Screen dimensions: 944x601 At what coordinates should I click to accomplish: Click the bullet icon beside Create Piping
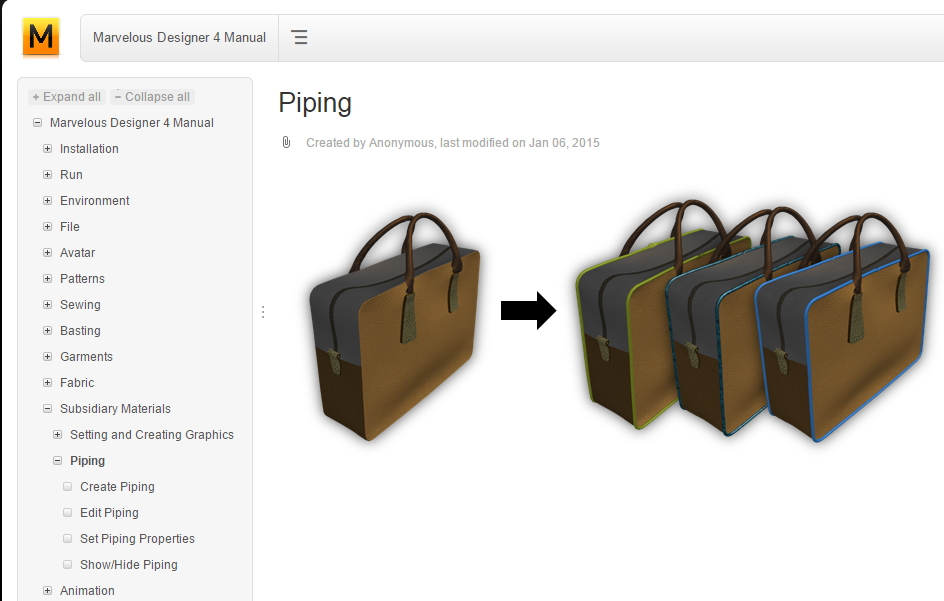click(x=68, y=487)
